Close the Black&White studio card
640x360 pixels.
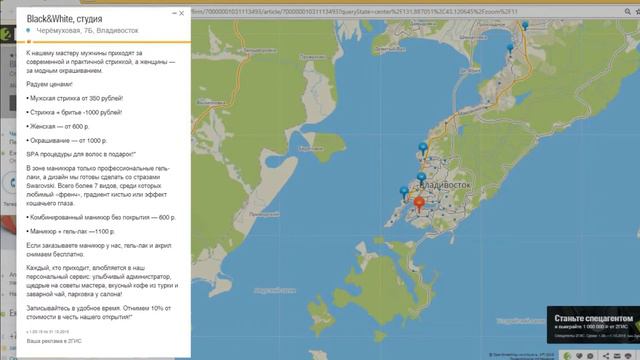pos(182,13)
